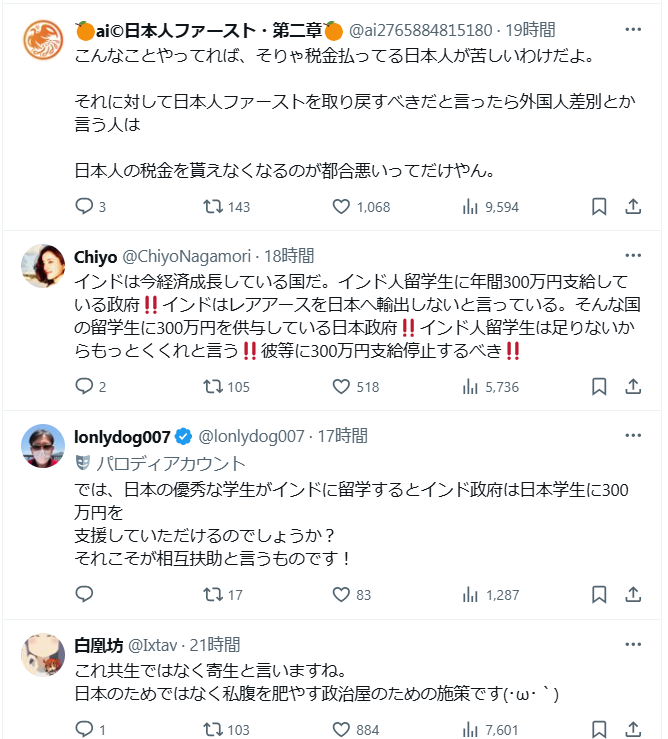The image size is (668, 739).
Task: Bookmark the ai日本人ファースト post
Action: pyautogui.click(x=598, y=207)
